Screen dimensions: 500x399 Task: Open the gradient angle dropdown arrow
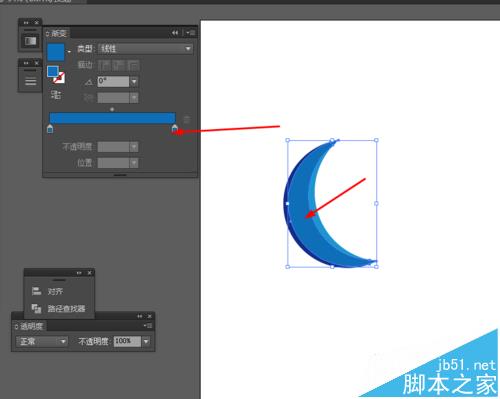click(x=134, y=81)
